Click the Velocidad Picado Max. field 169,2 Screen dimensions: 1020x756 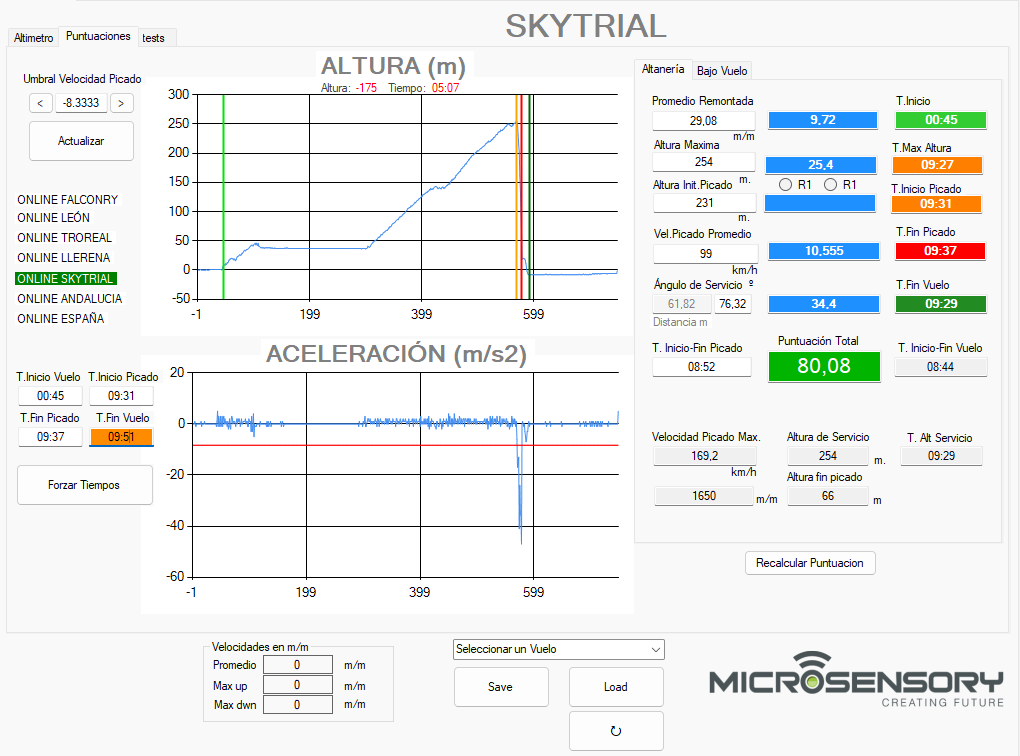(705, 456)
